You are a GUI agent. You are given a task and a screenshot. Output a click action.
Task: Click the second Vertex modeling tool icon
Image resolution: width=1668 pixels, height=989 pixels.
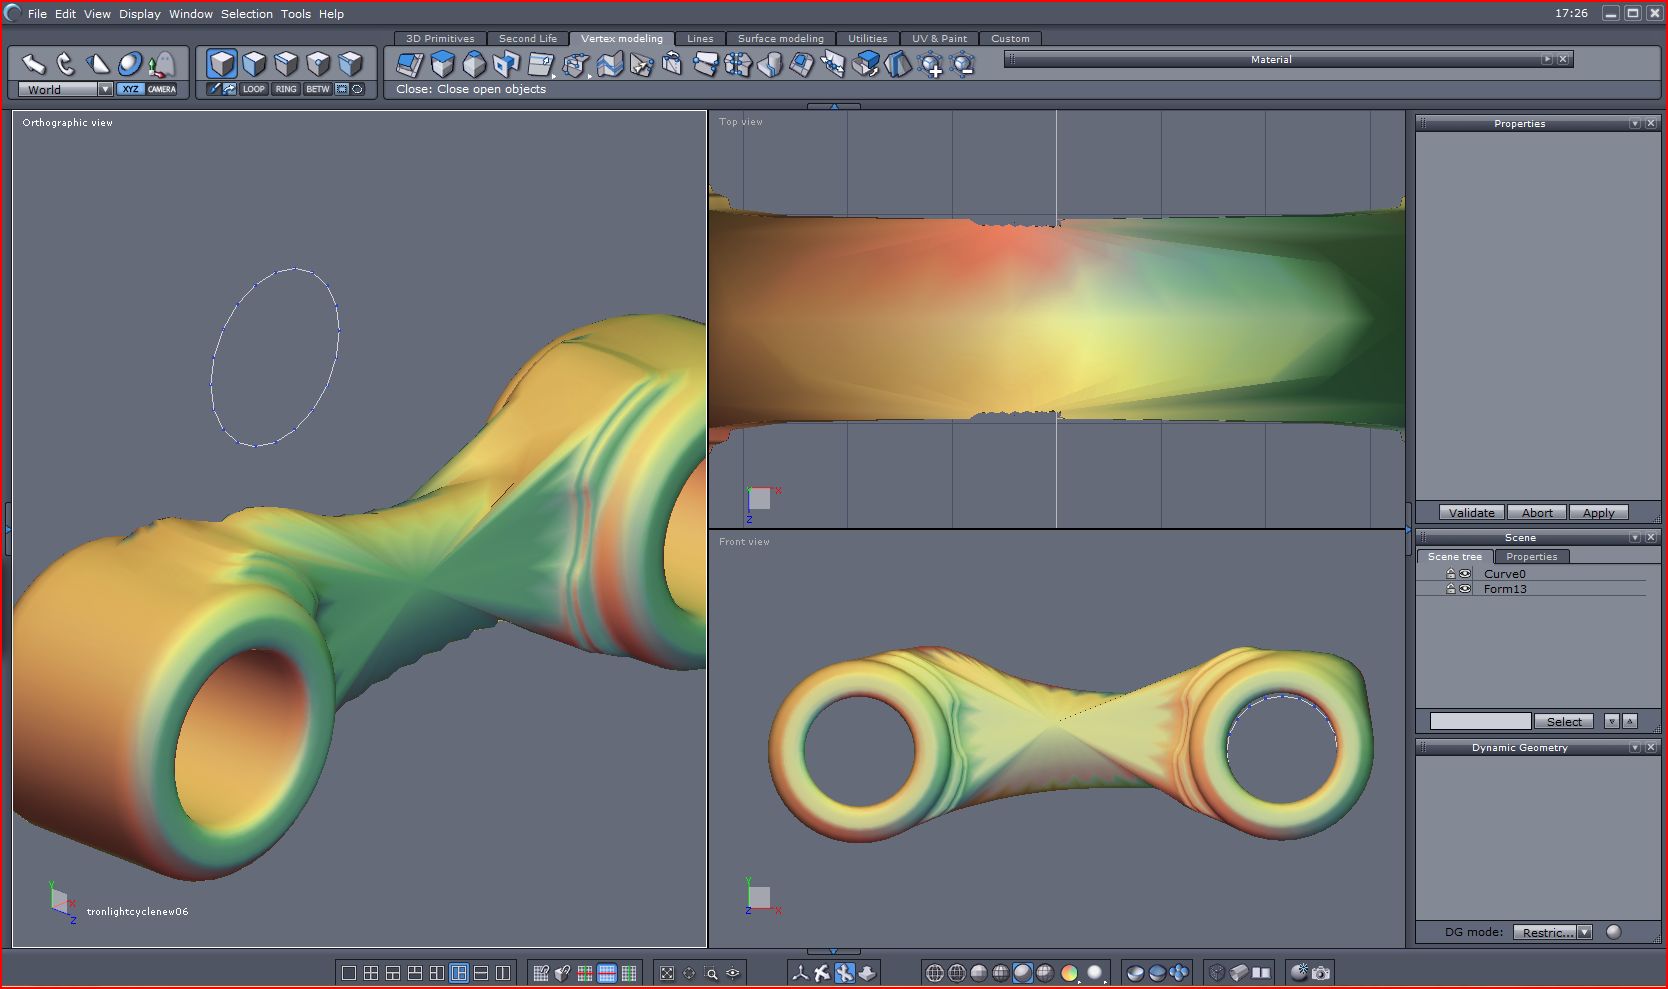click(442, 65)
